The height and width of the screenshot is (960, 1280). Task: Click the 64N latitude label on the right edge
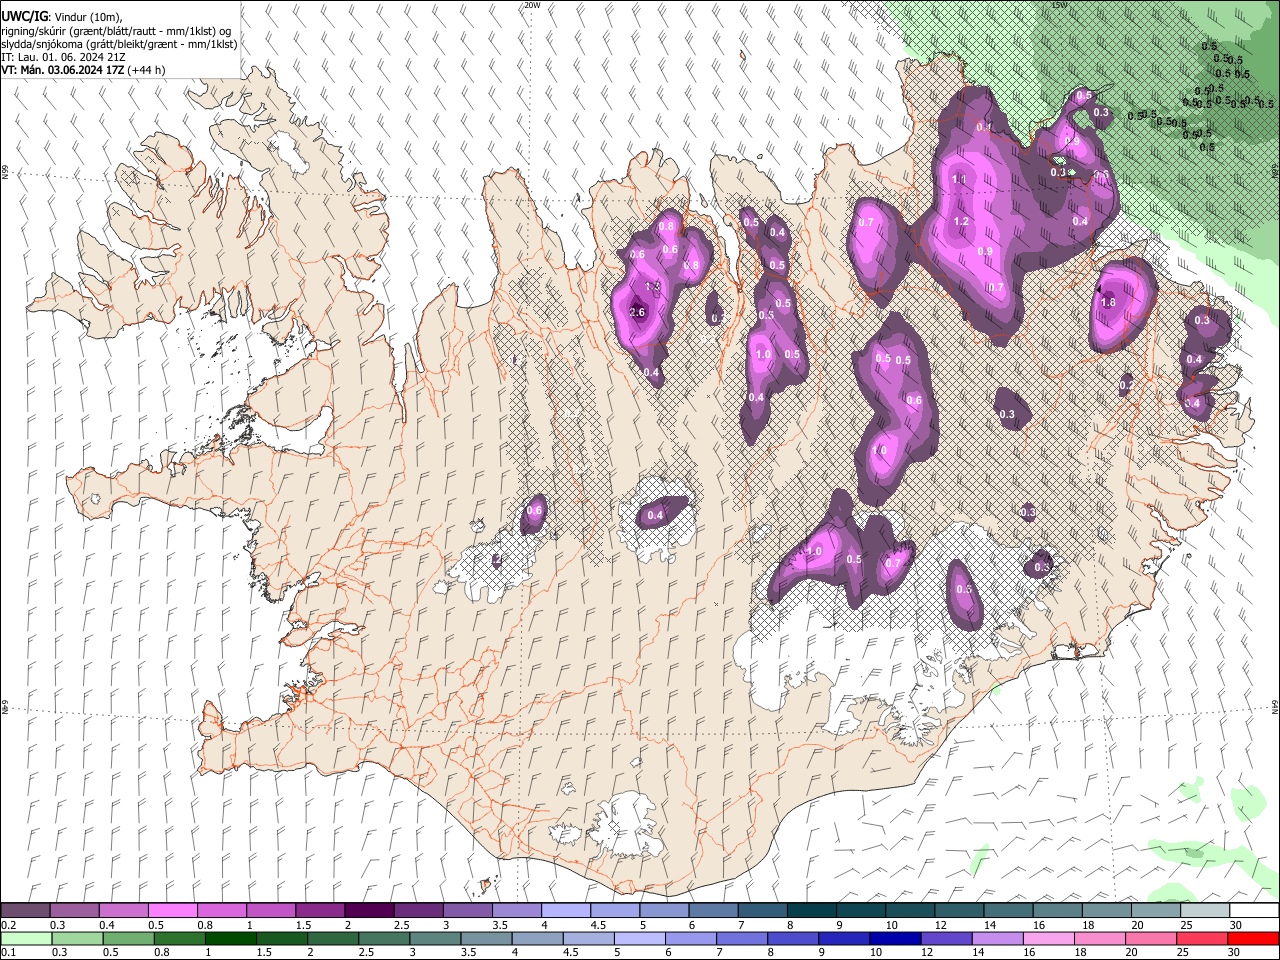coord(1274,706)
